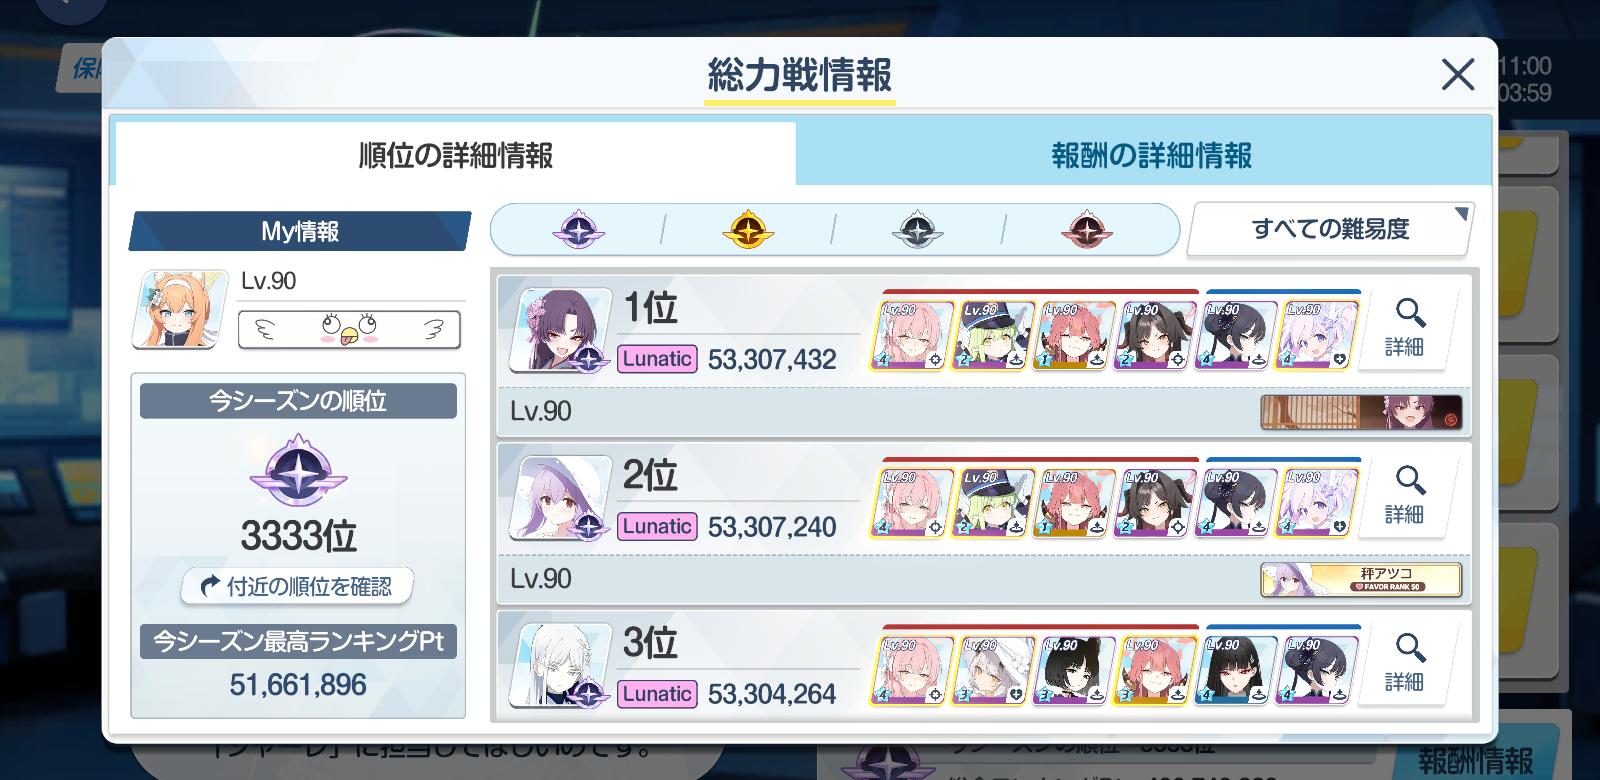Select the silver tier filter icon
Viewport: 1600px width, 780px height.
coord(917,230)
